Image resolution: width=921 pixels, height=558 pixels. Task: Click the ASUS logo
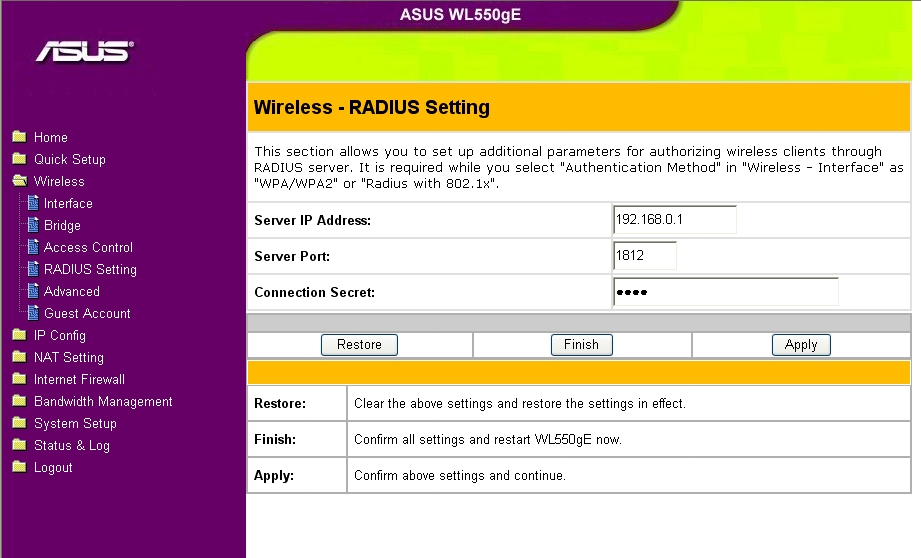coord(85,51)
